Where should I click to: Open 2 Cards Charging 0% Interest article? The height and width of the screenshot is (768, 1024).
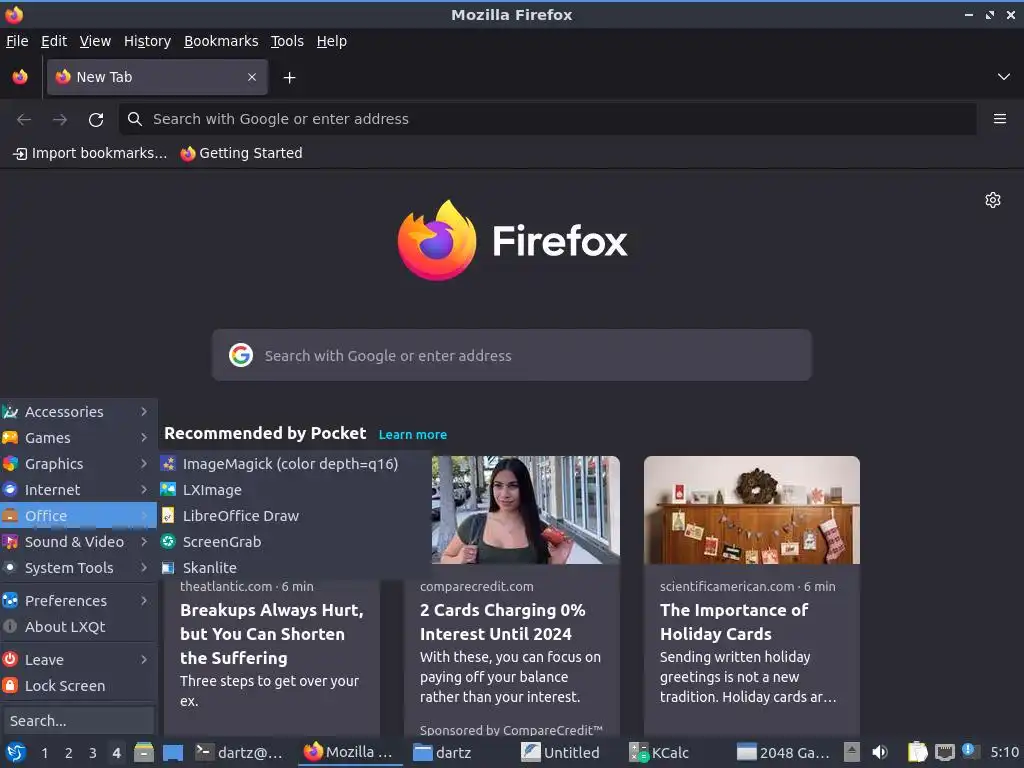[502, 622]
